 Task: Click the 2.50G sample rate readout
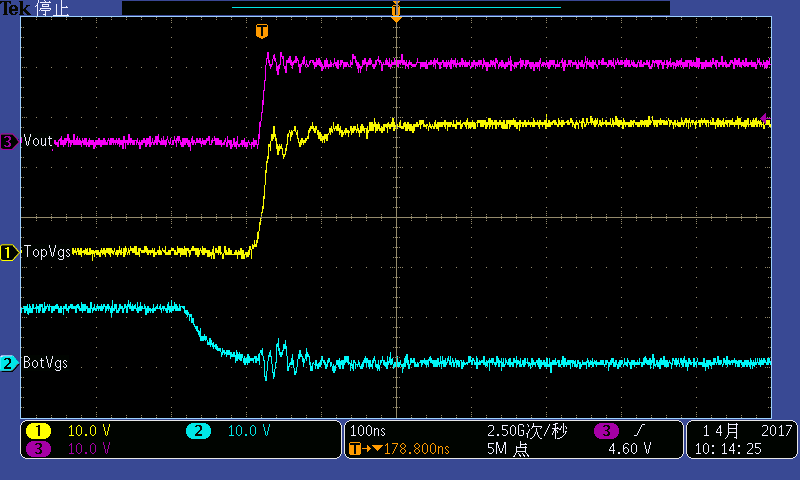click(x=527, y=431)
